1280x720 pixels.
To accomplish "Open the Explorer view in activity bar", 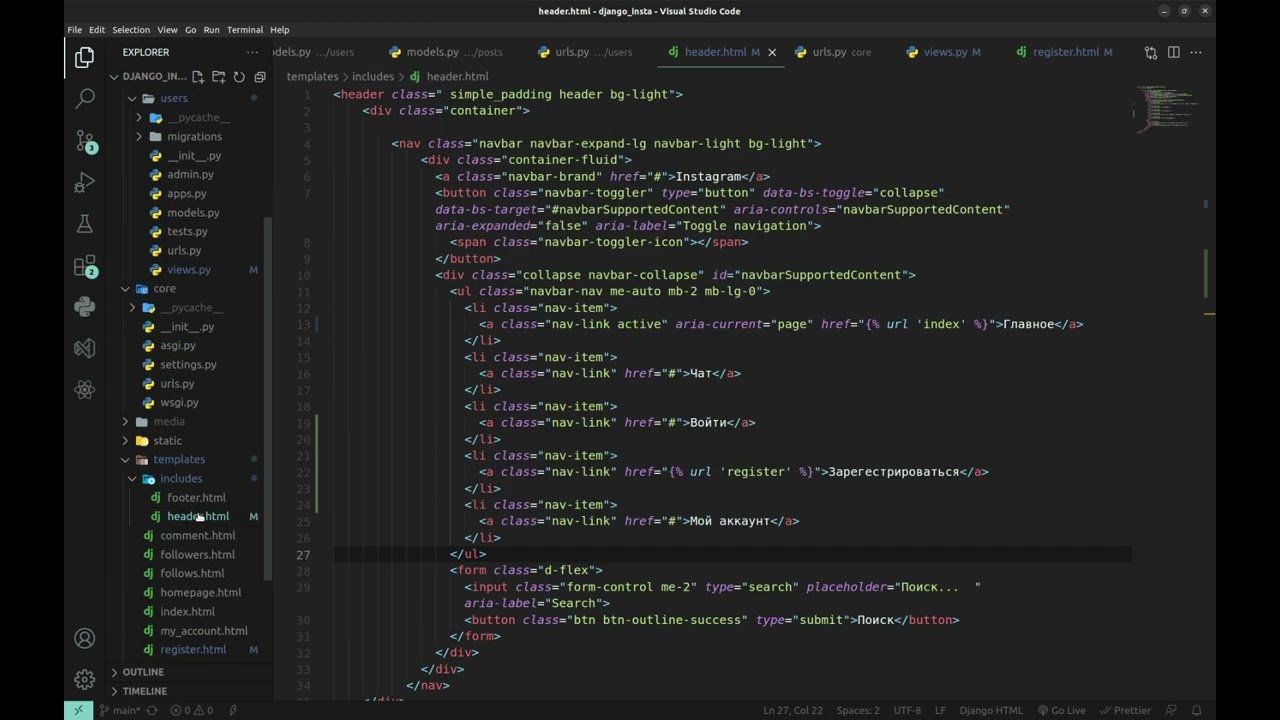I will click(85, 57).
